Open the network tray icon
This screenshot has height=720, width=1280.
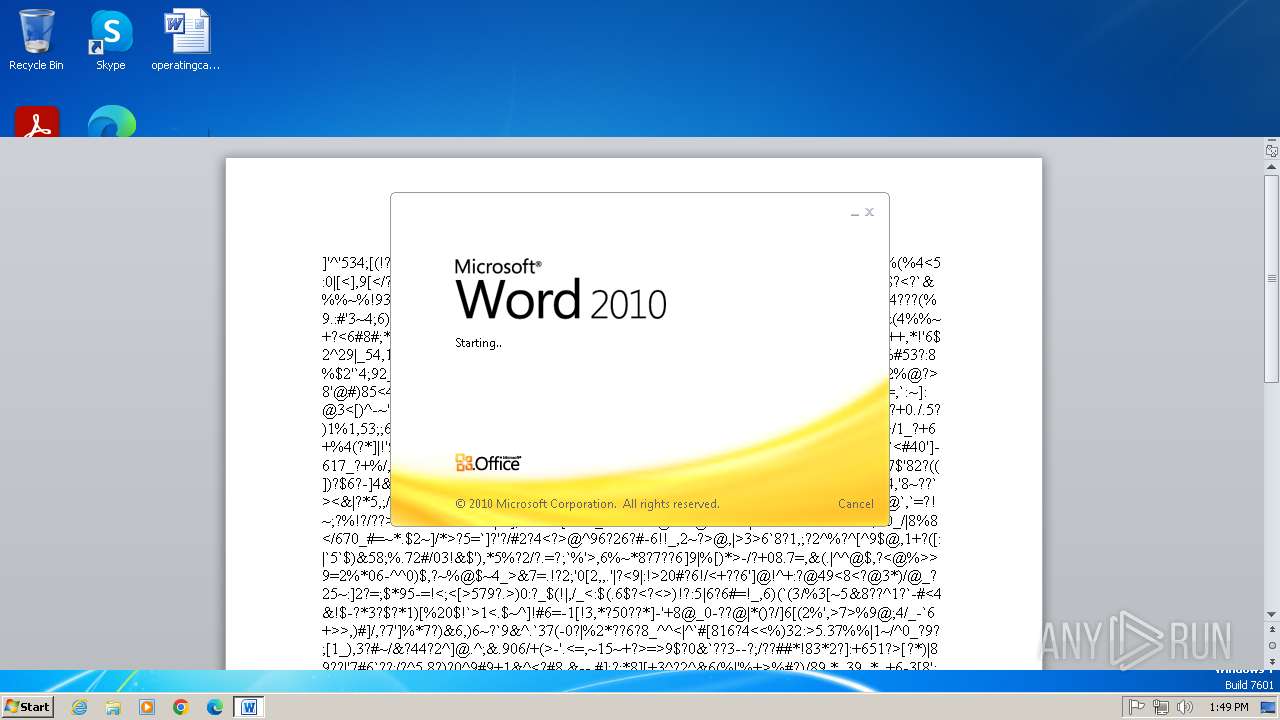(x=1161, y=707)
